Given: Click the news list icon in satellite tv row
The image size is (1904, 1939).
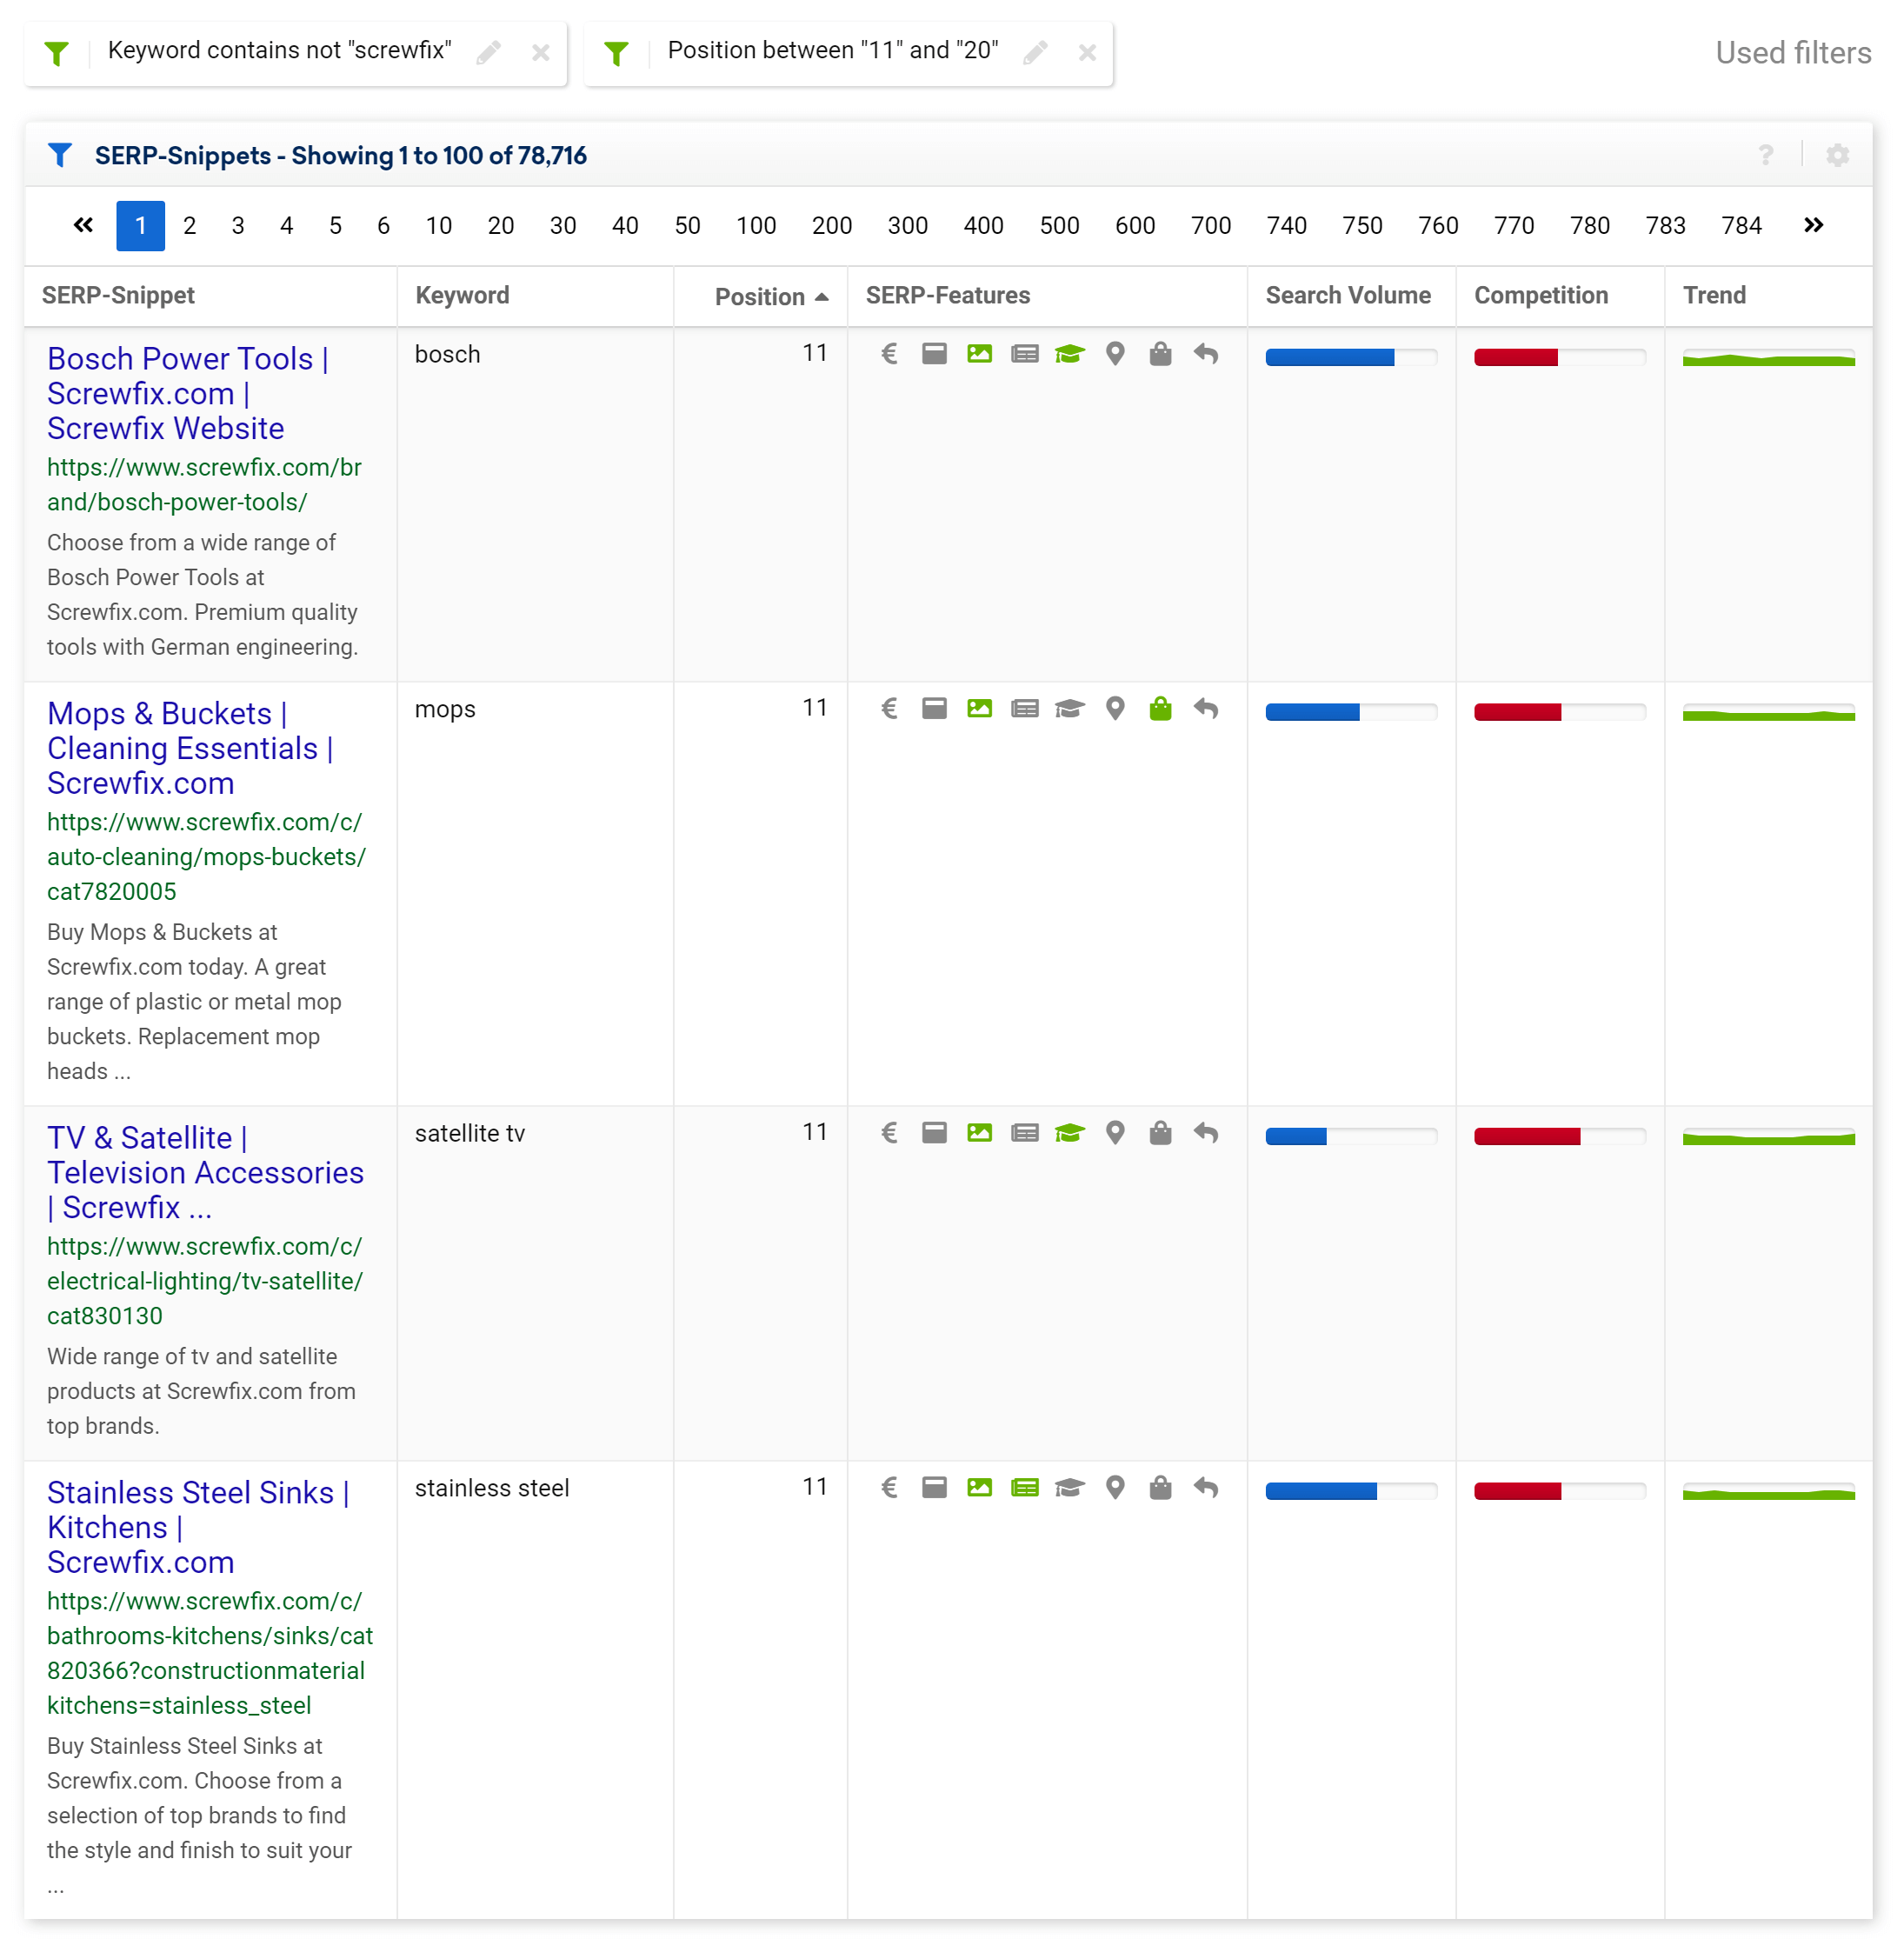Looking at the screenshot, I should (1024, 1133).
